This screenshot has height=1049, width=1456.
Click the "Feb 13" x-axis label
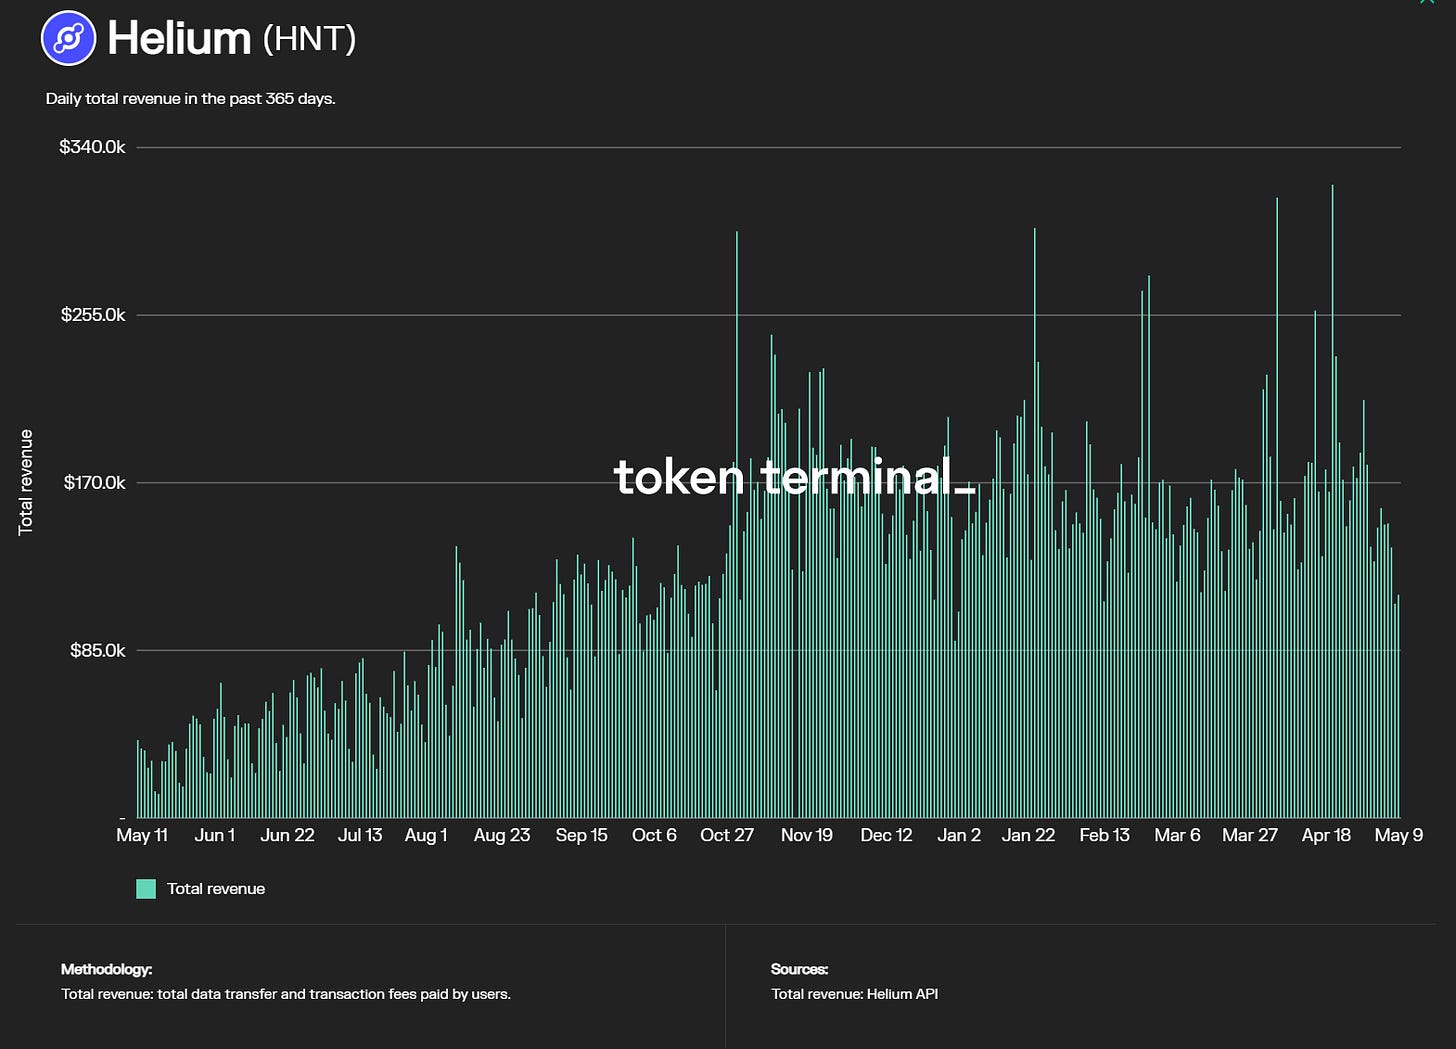pos(1104,835)
